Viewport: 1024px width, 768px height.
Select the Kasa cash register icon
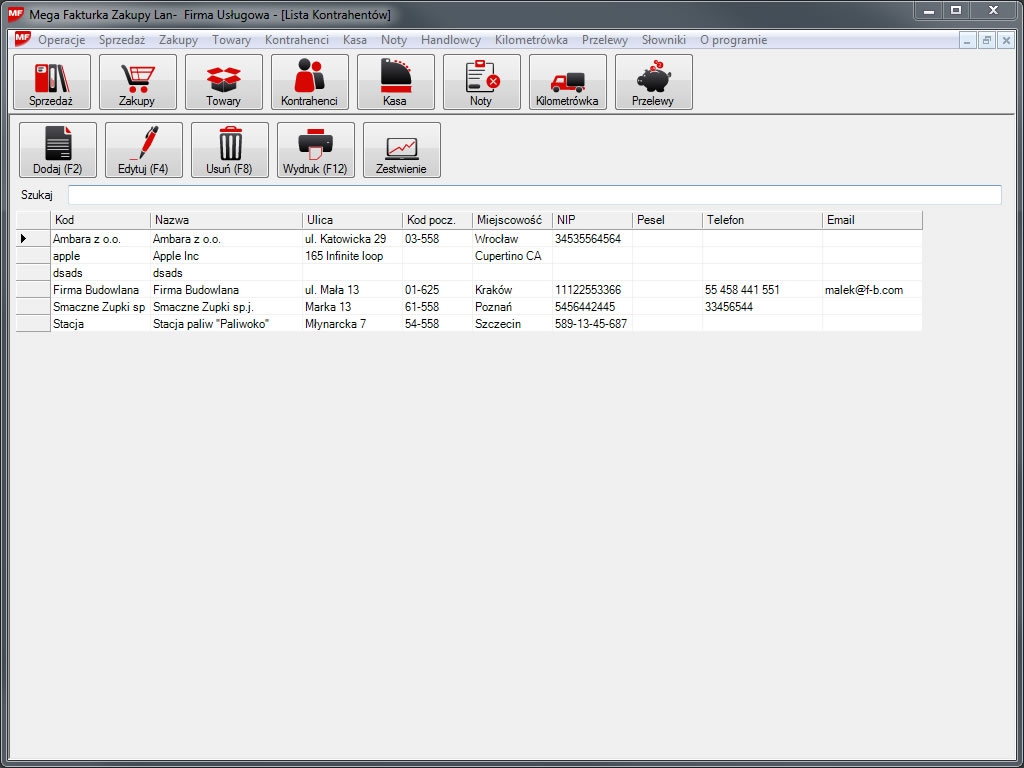tap(396, 82)
